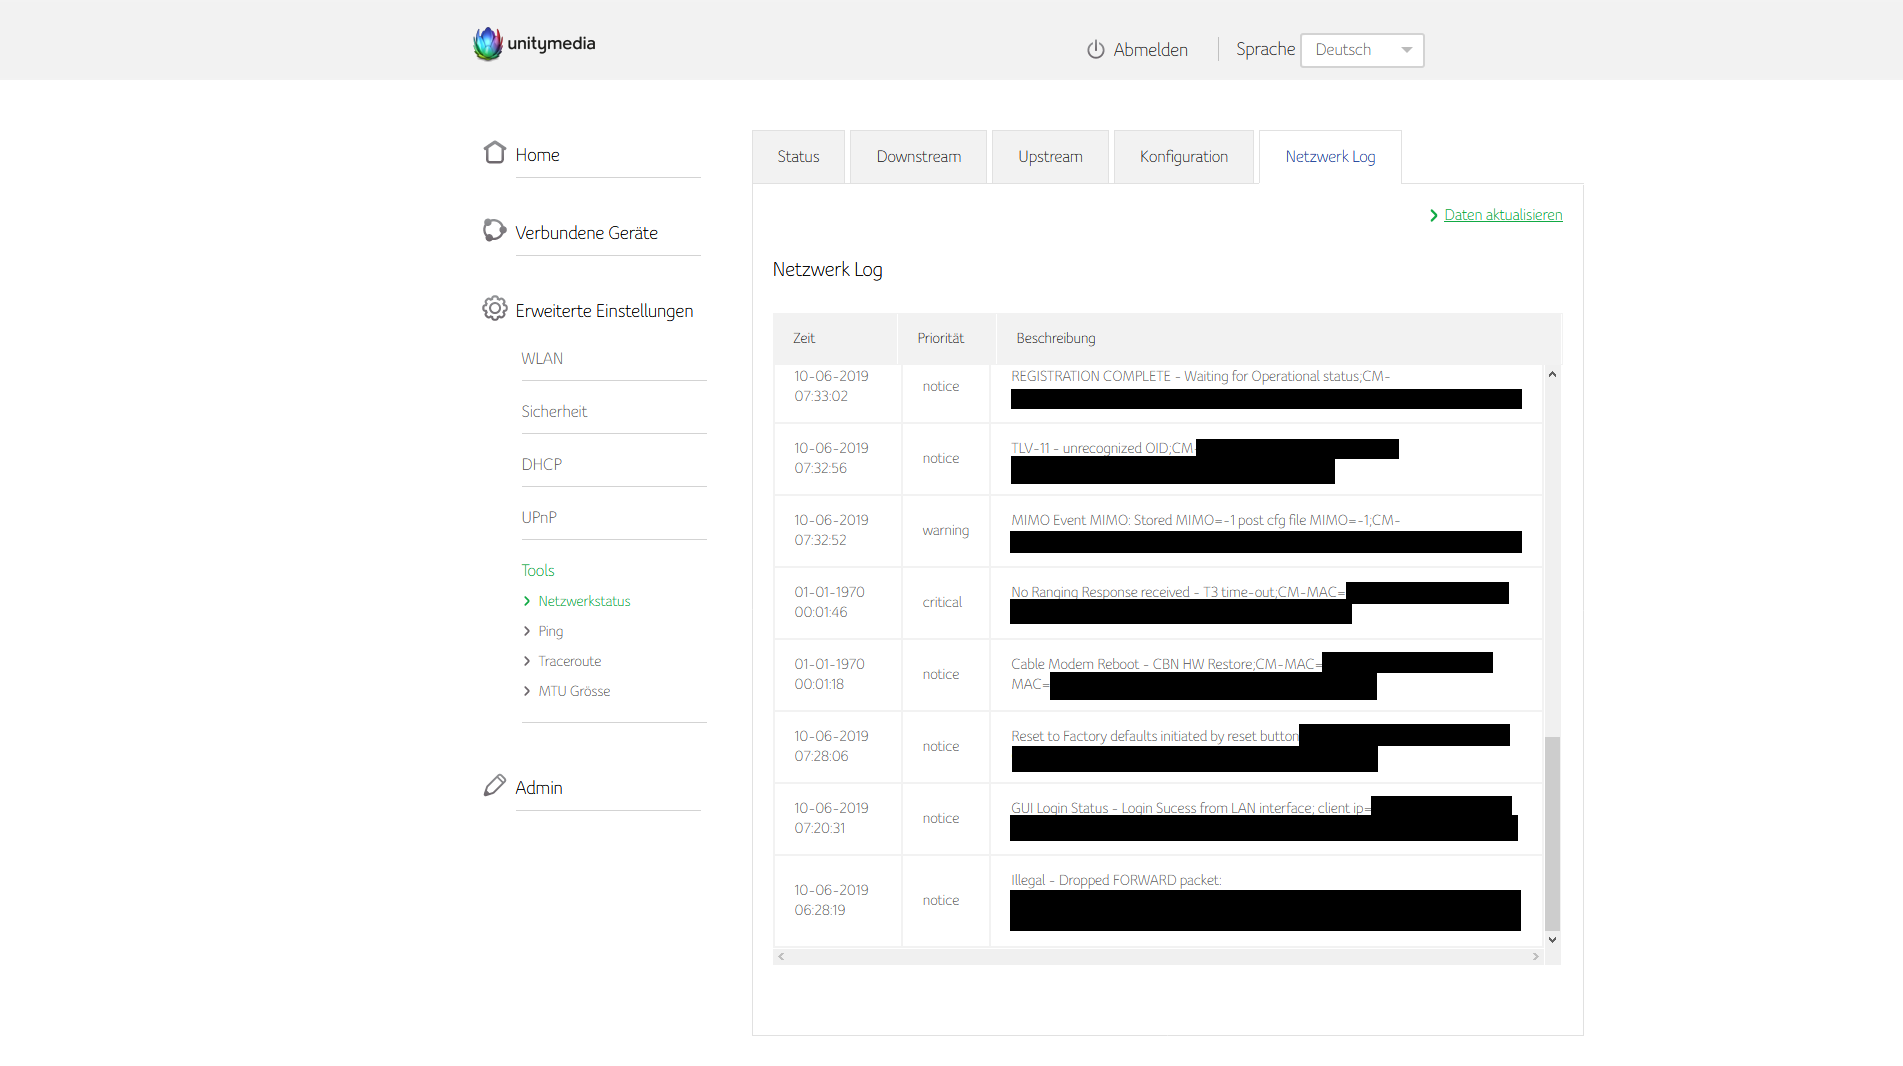Select Tools in sidebar
Screen dimensions: 1903x1066
tap(538, 571)
